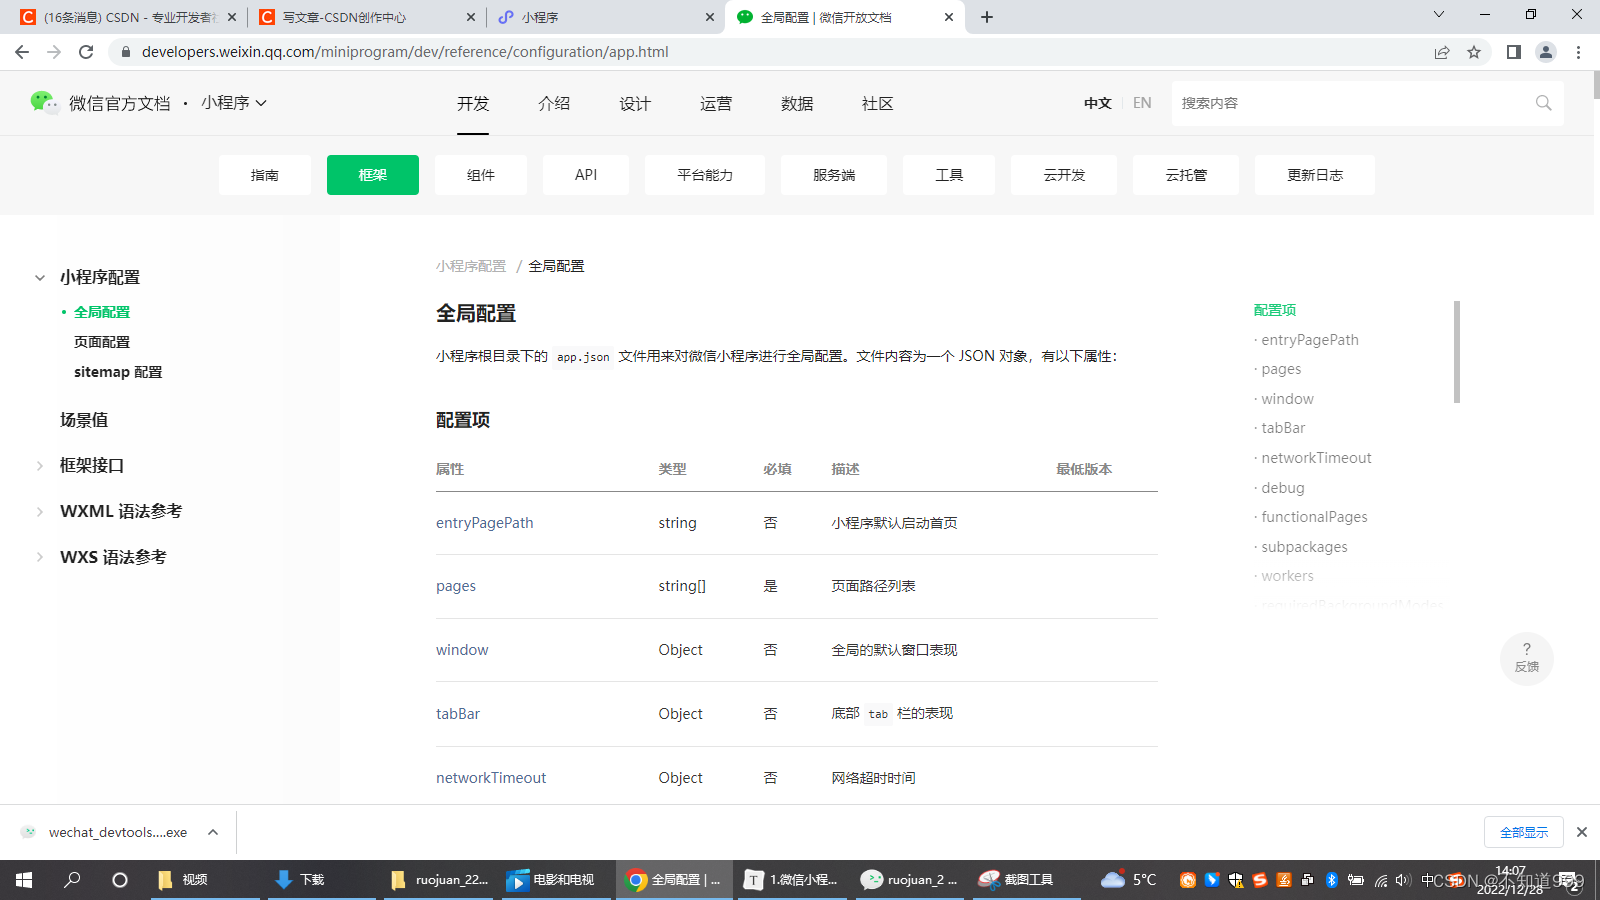
Task: Open the weather 5°C taskbar widget
Action: [x=1128, y=880]
